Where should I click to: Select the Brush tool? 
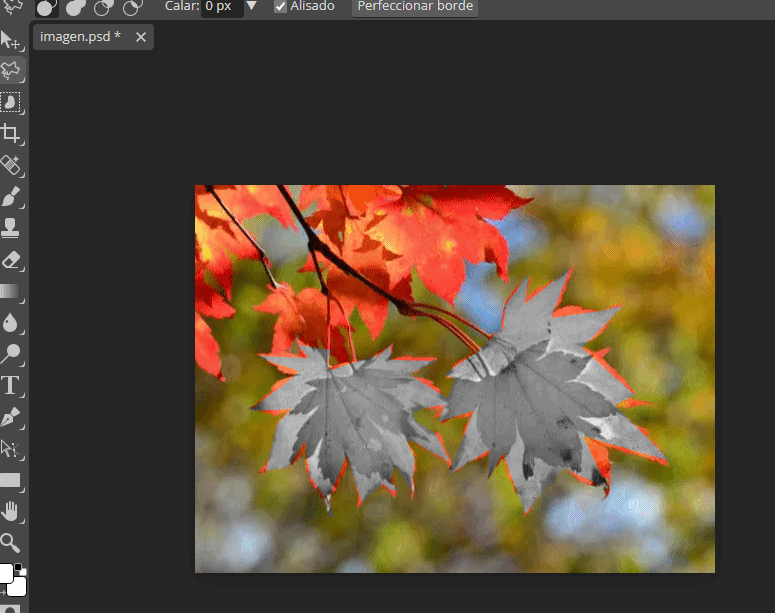[x=11, y=196]
